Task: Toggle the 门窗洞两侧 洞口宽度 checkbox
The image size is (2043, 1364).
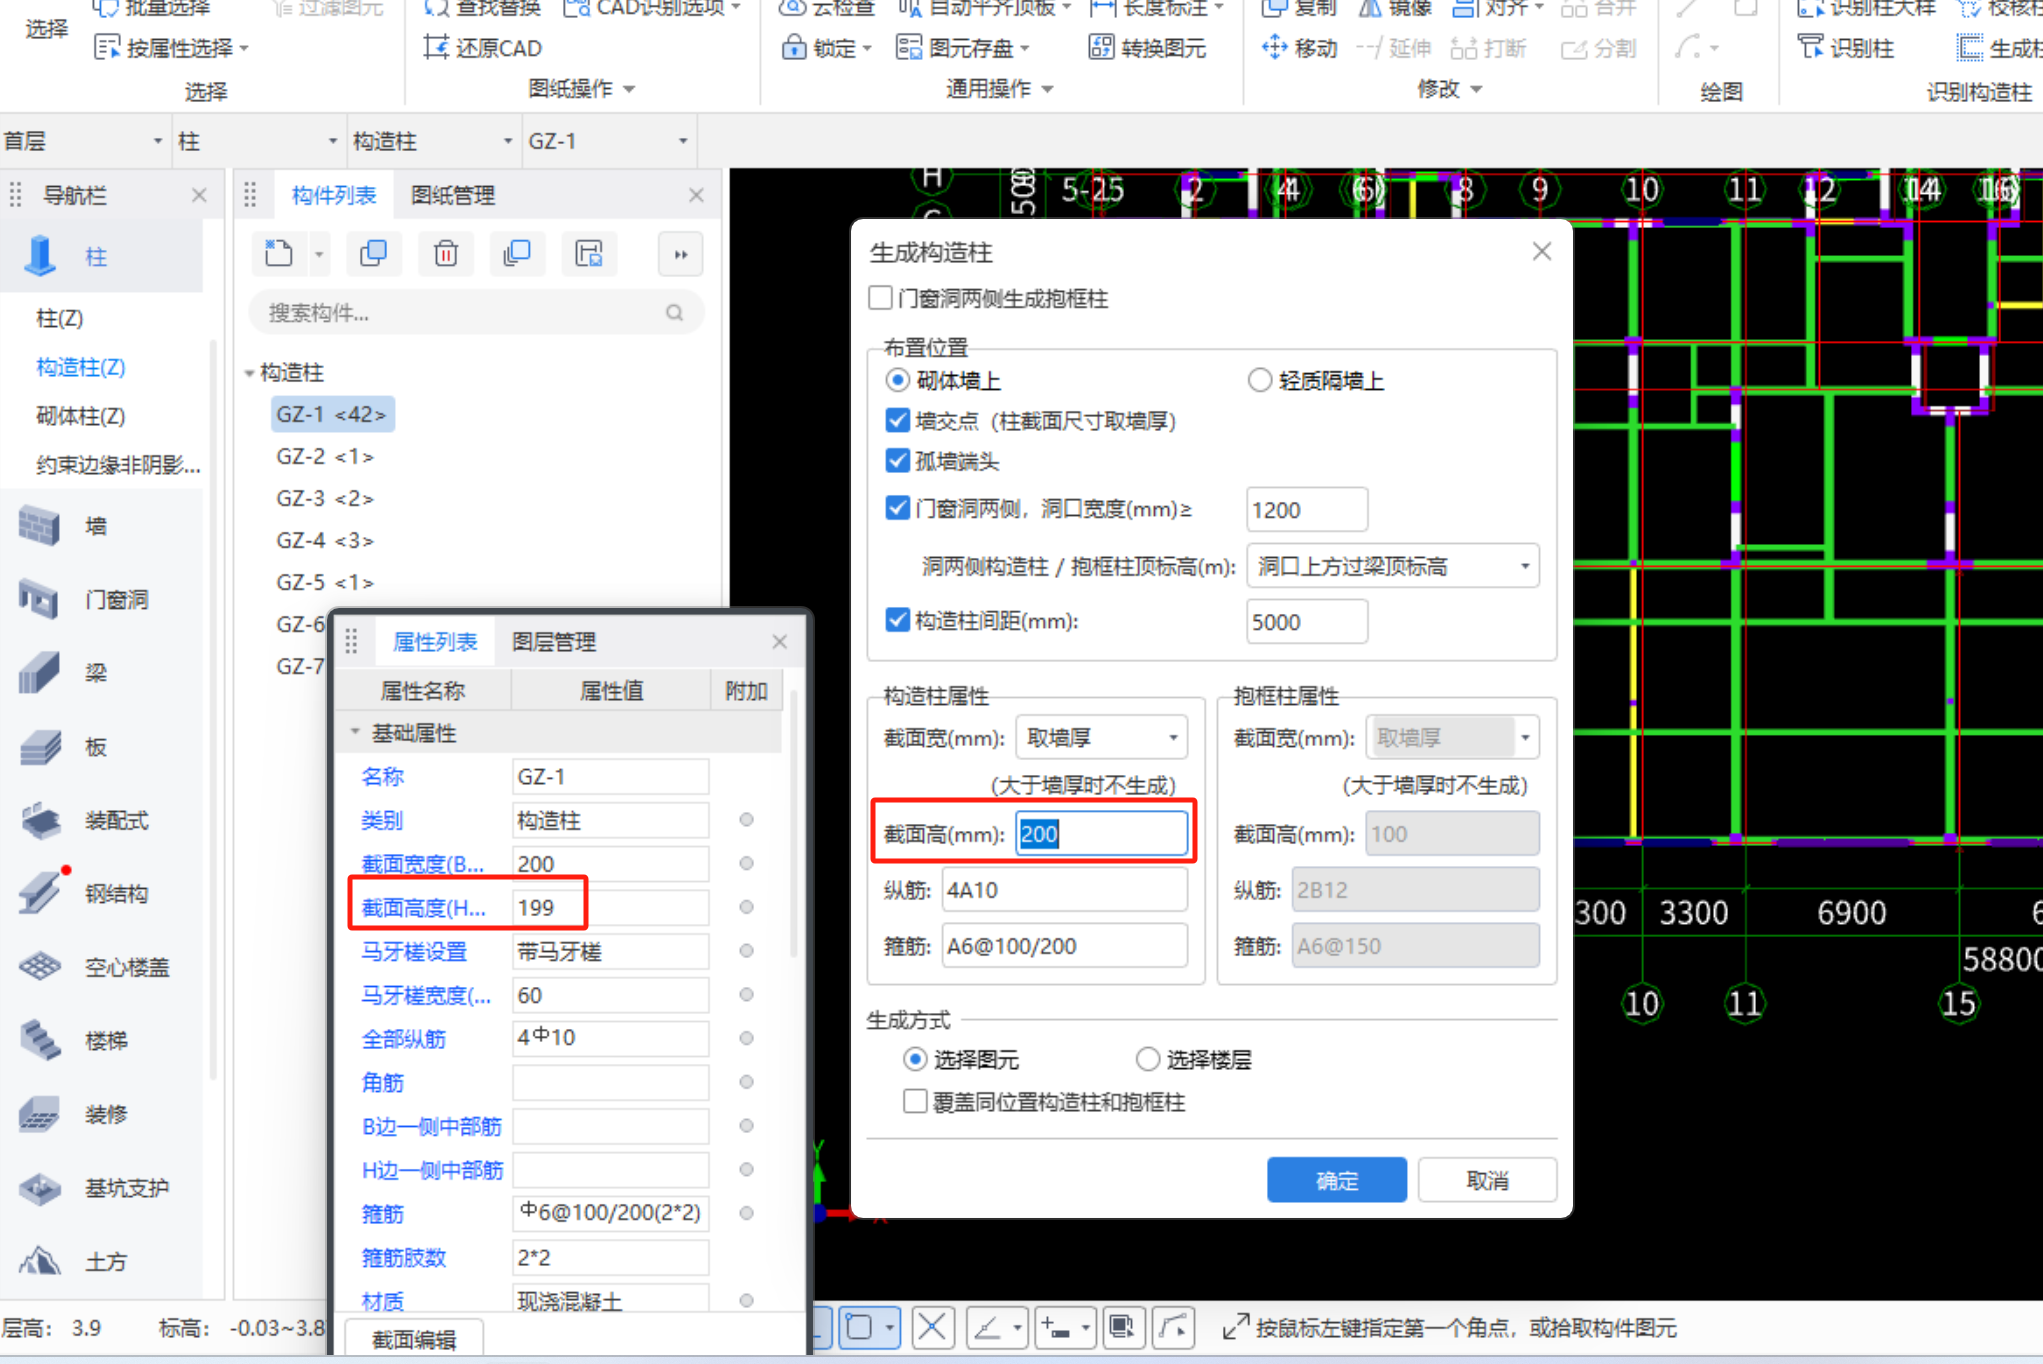Action: tap(898, 508)
